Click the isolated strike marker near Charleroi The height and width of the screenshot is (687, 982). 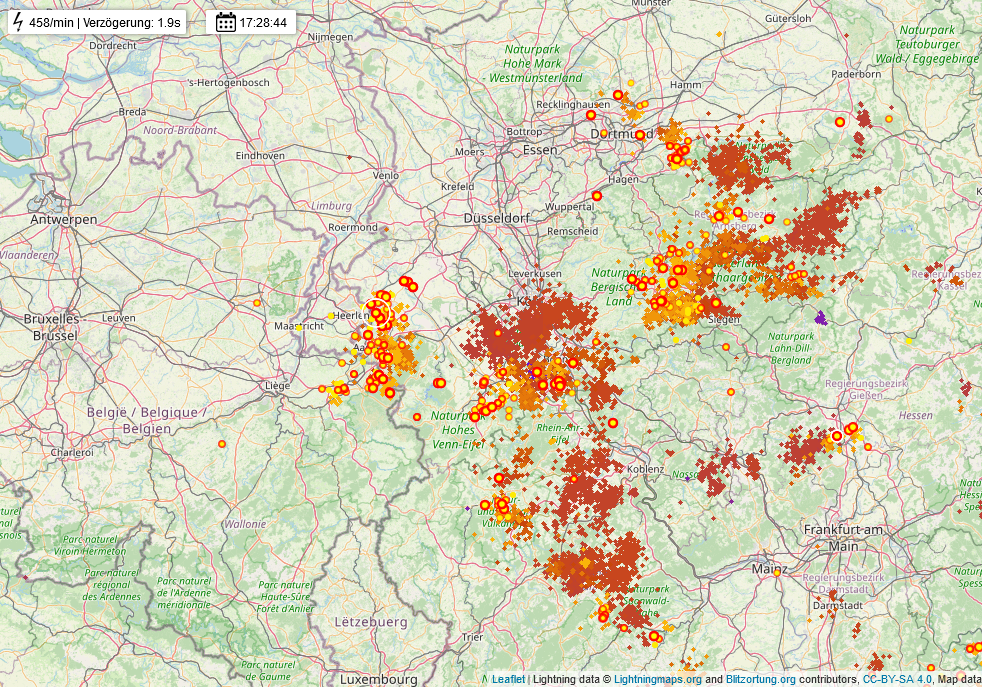[222, 443]
